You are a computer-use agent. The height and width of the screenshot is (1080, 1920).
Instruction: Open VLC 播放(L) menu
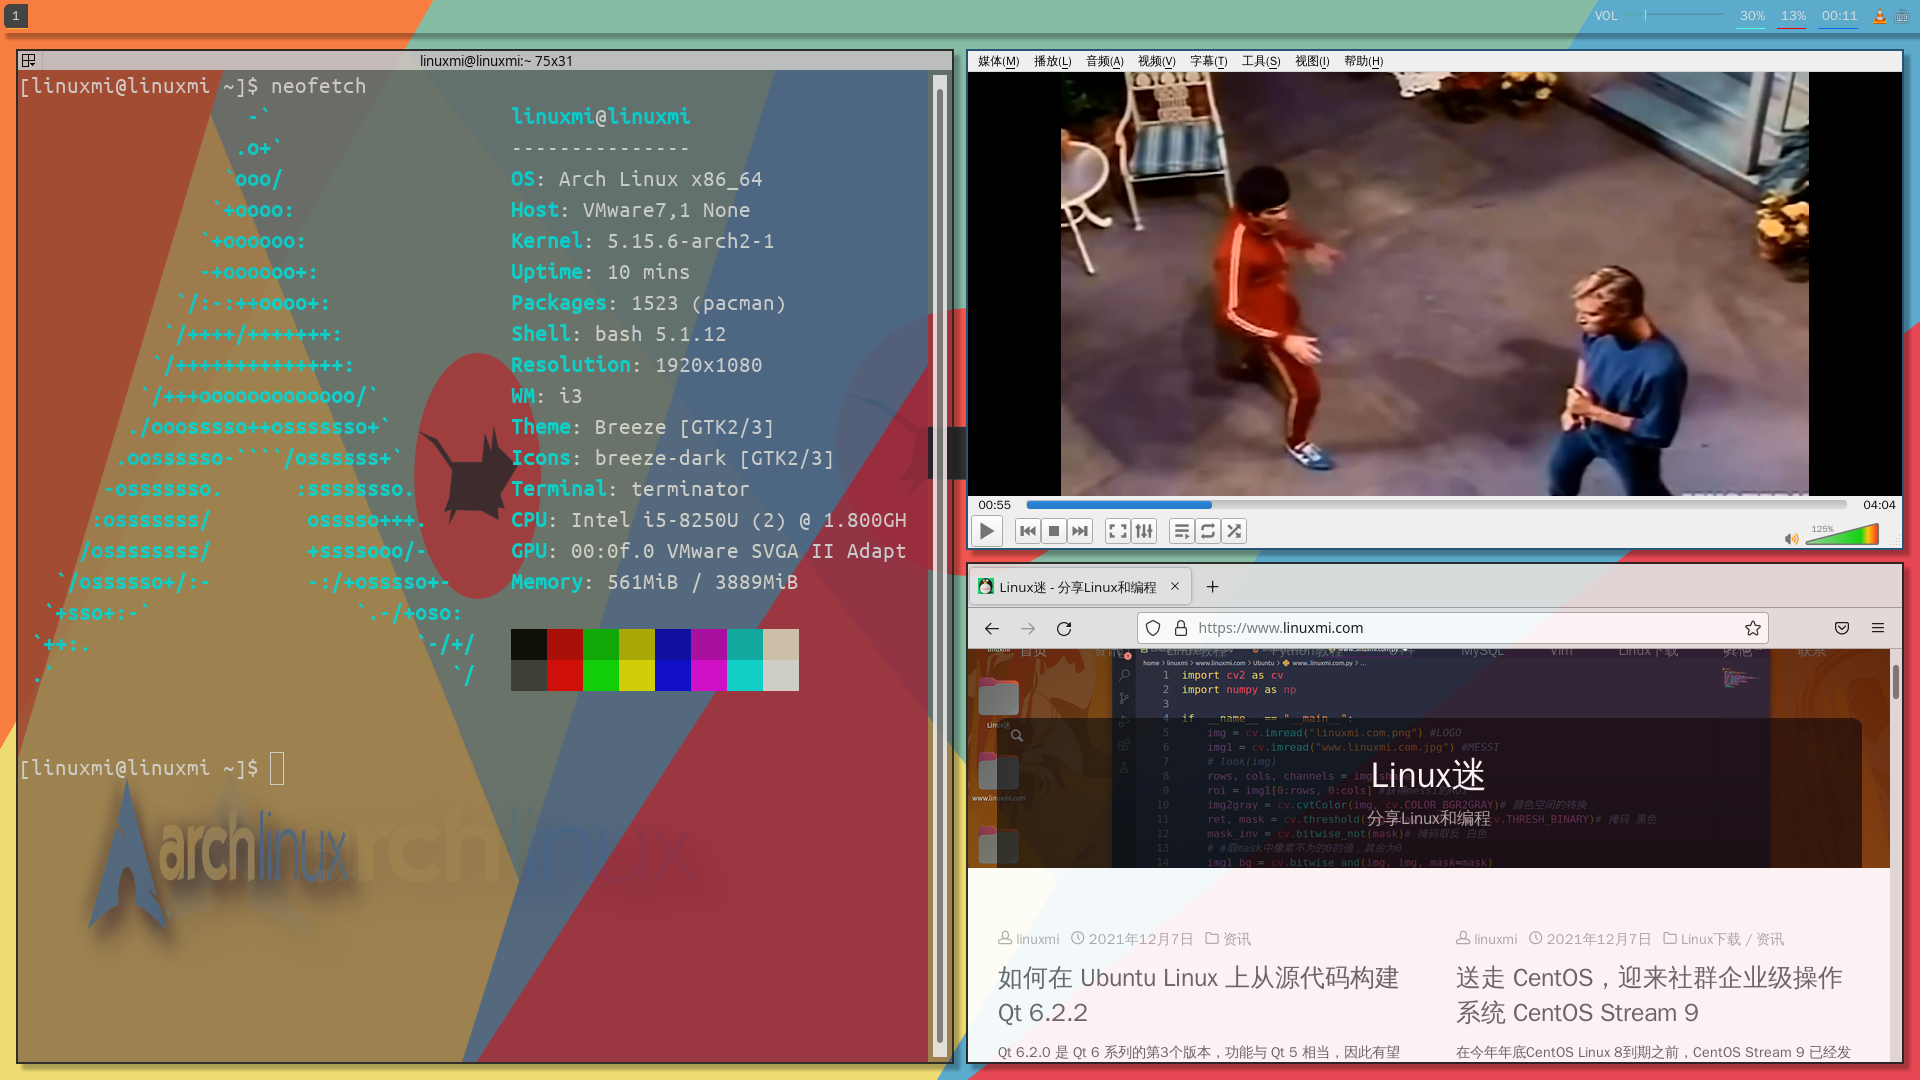pyautogui.click(x=1052, y=61)
